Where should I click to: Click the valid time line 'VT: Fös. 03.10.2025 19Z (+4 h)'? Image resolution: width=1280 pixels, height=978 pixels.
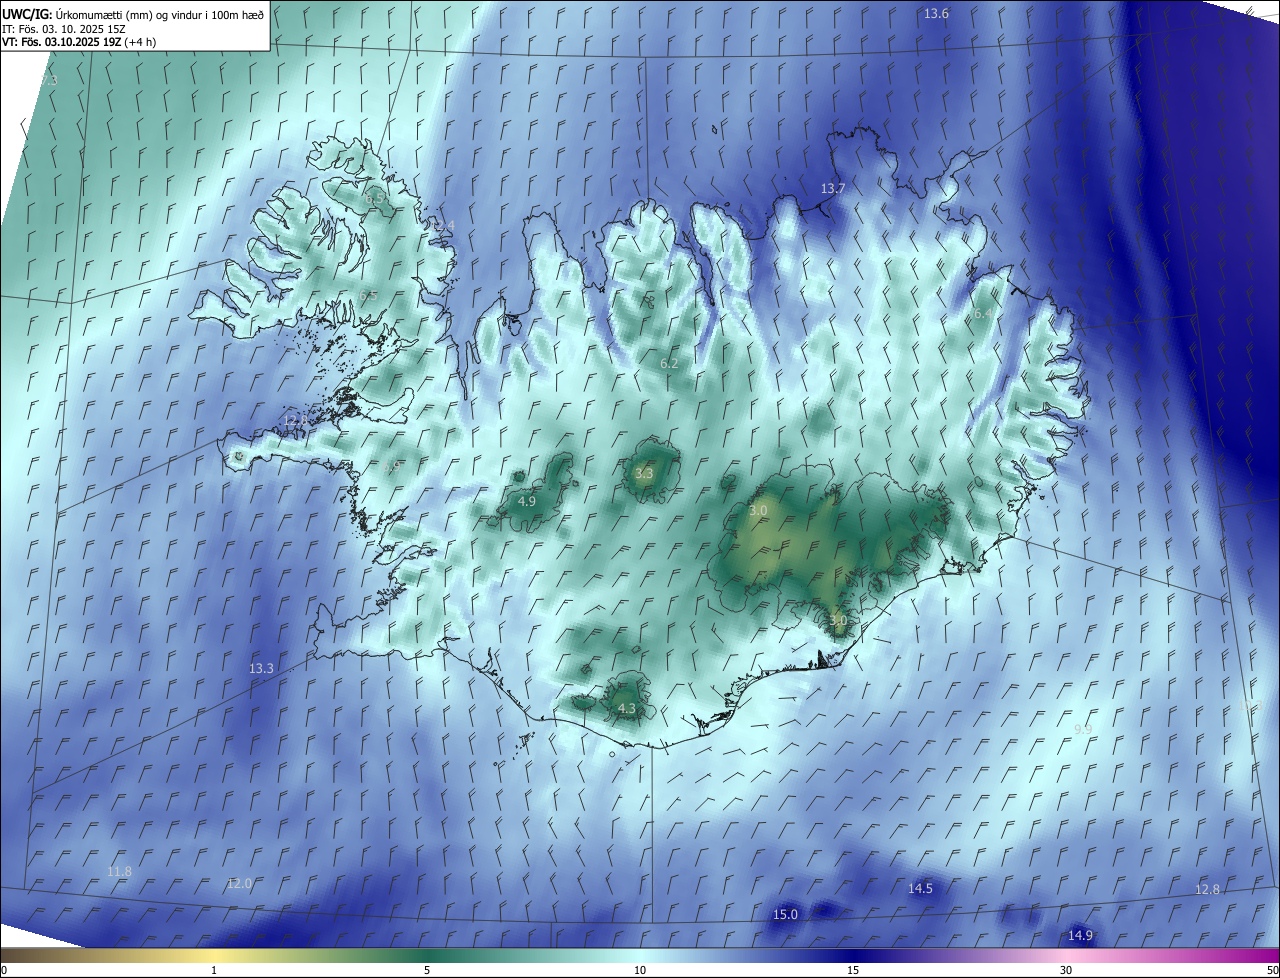point(79,42)
